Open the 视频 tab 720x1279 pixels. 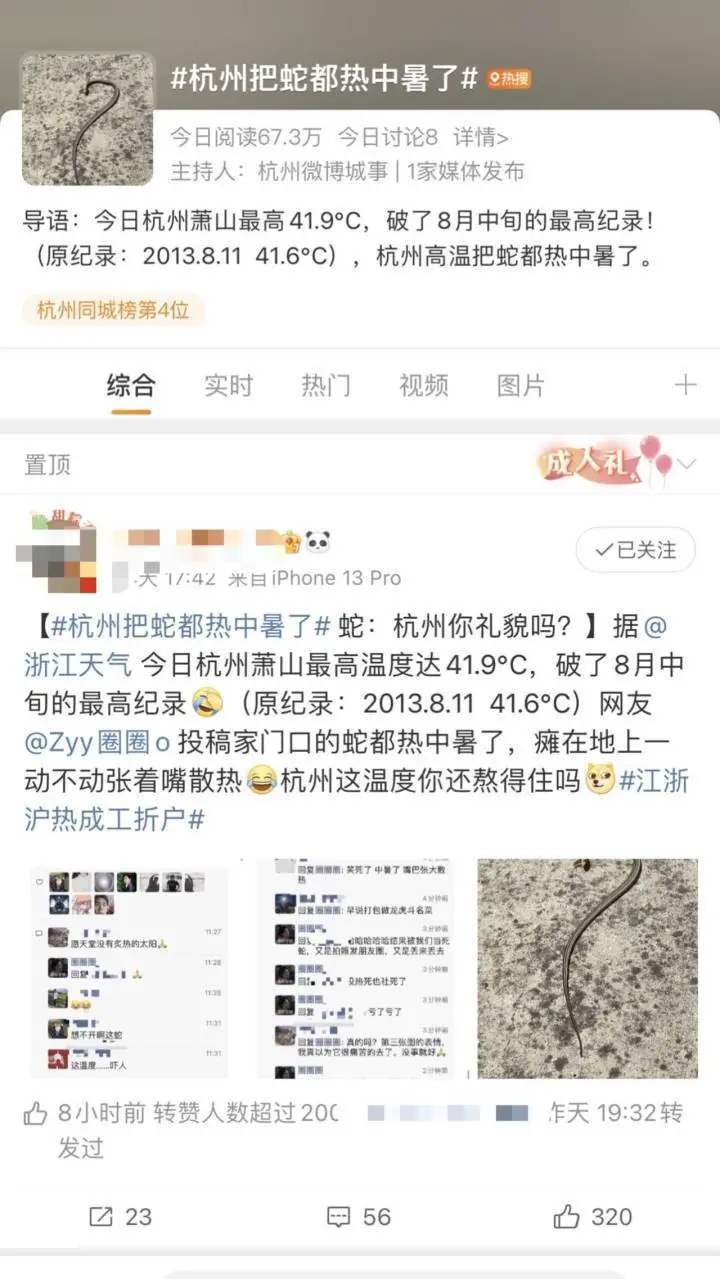(424, 385)
